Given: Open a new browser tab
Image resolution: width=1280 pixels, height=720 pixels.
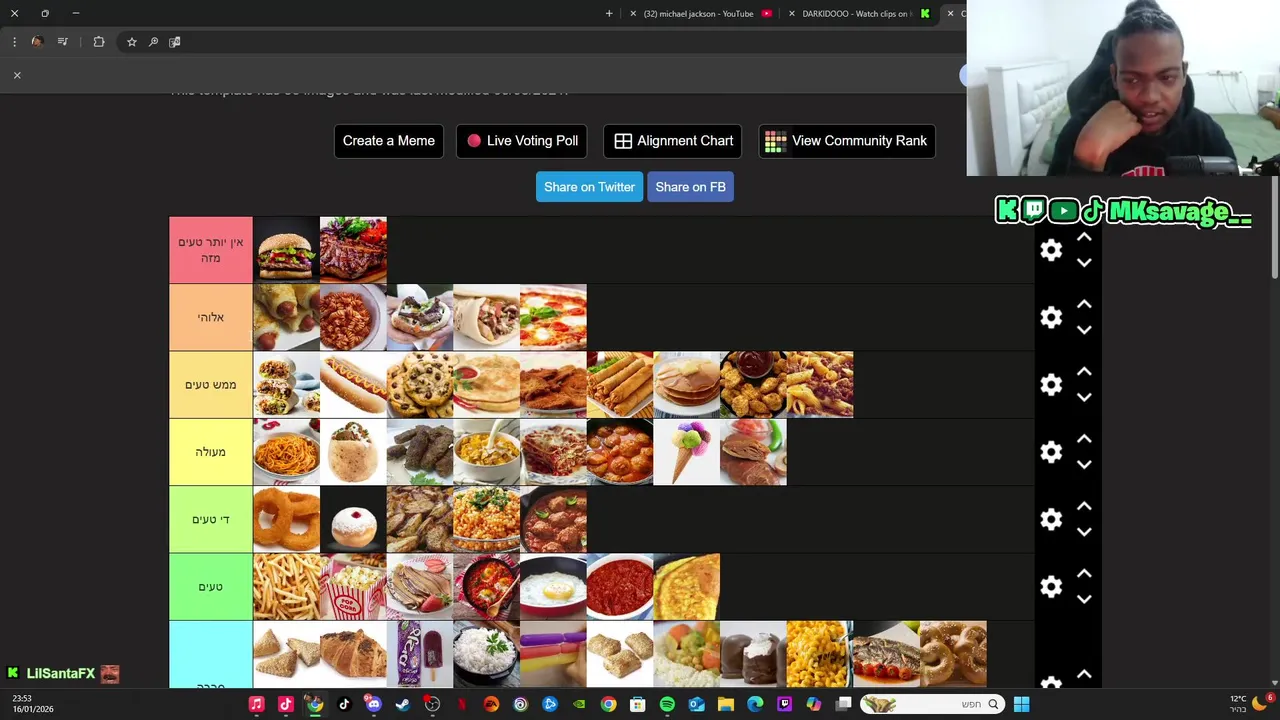Looking at the screenshot, I should (x=609, y=14).
